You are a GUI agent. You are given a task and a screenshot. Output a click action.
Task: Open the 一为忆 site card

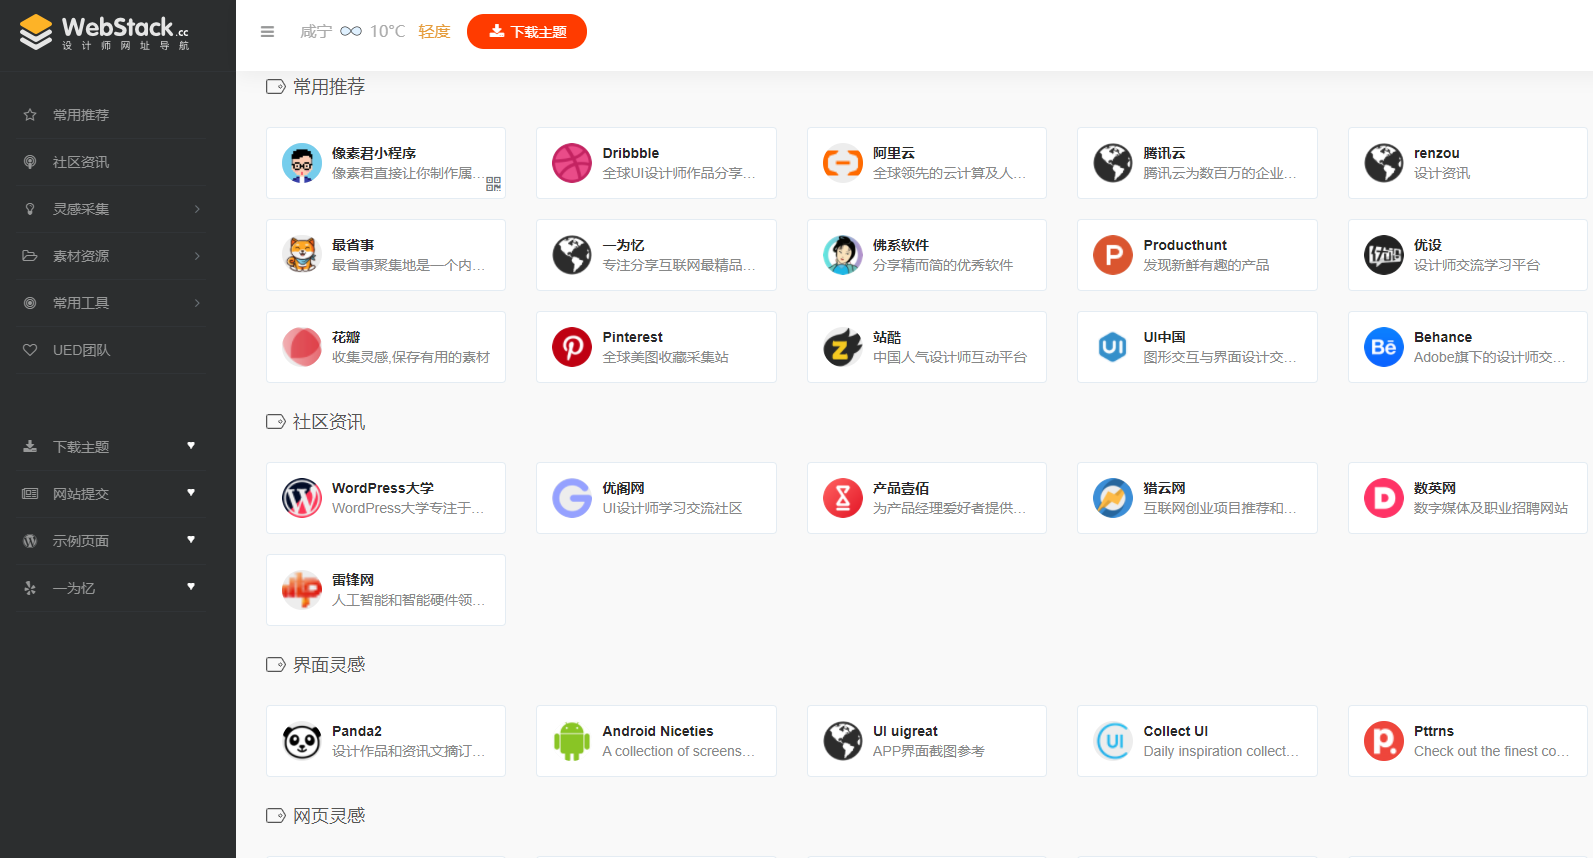(x=656, y=255)
